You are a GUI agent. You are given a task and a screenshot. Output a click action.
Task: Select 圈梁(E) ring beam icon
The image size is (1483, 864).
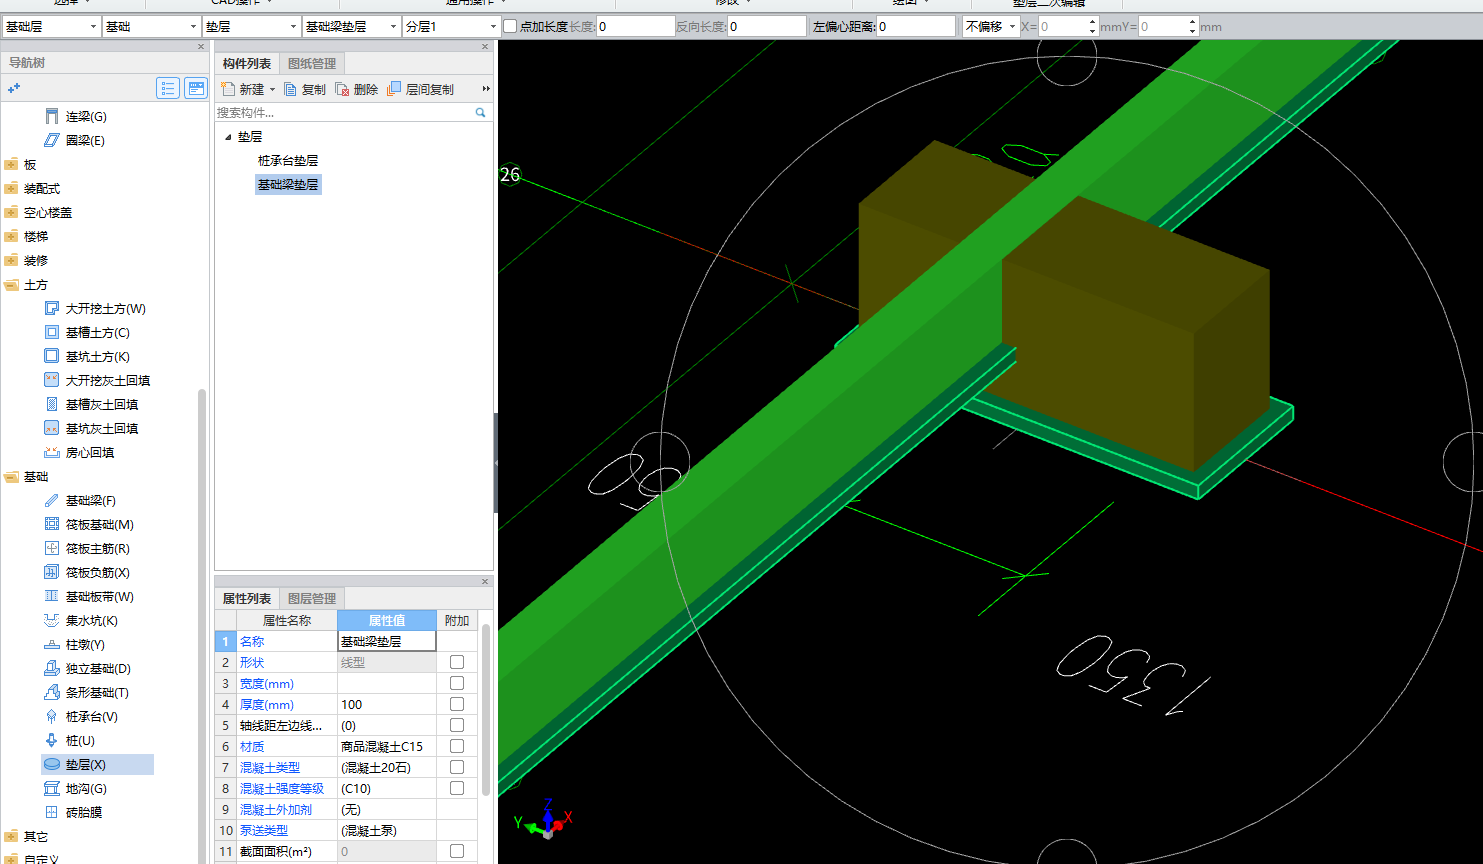(x=52, y=141)
